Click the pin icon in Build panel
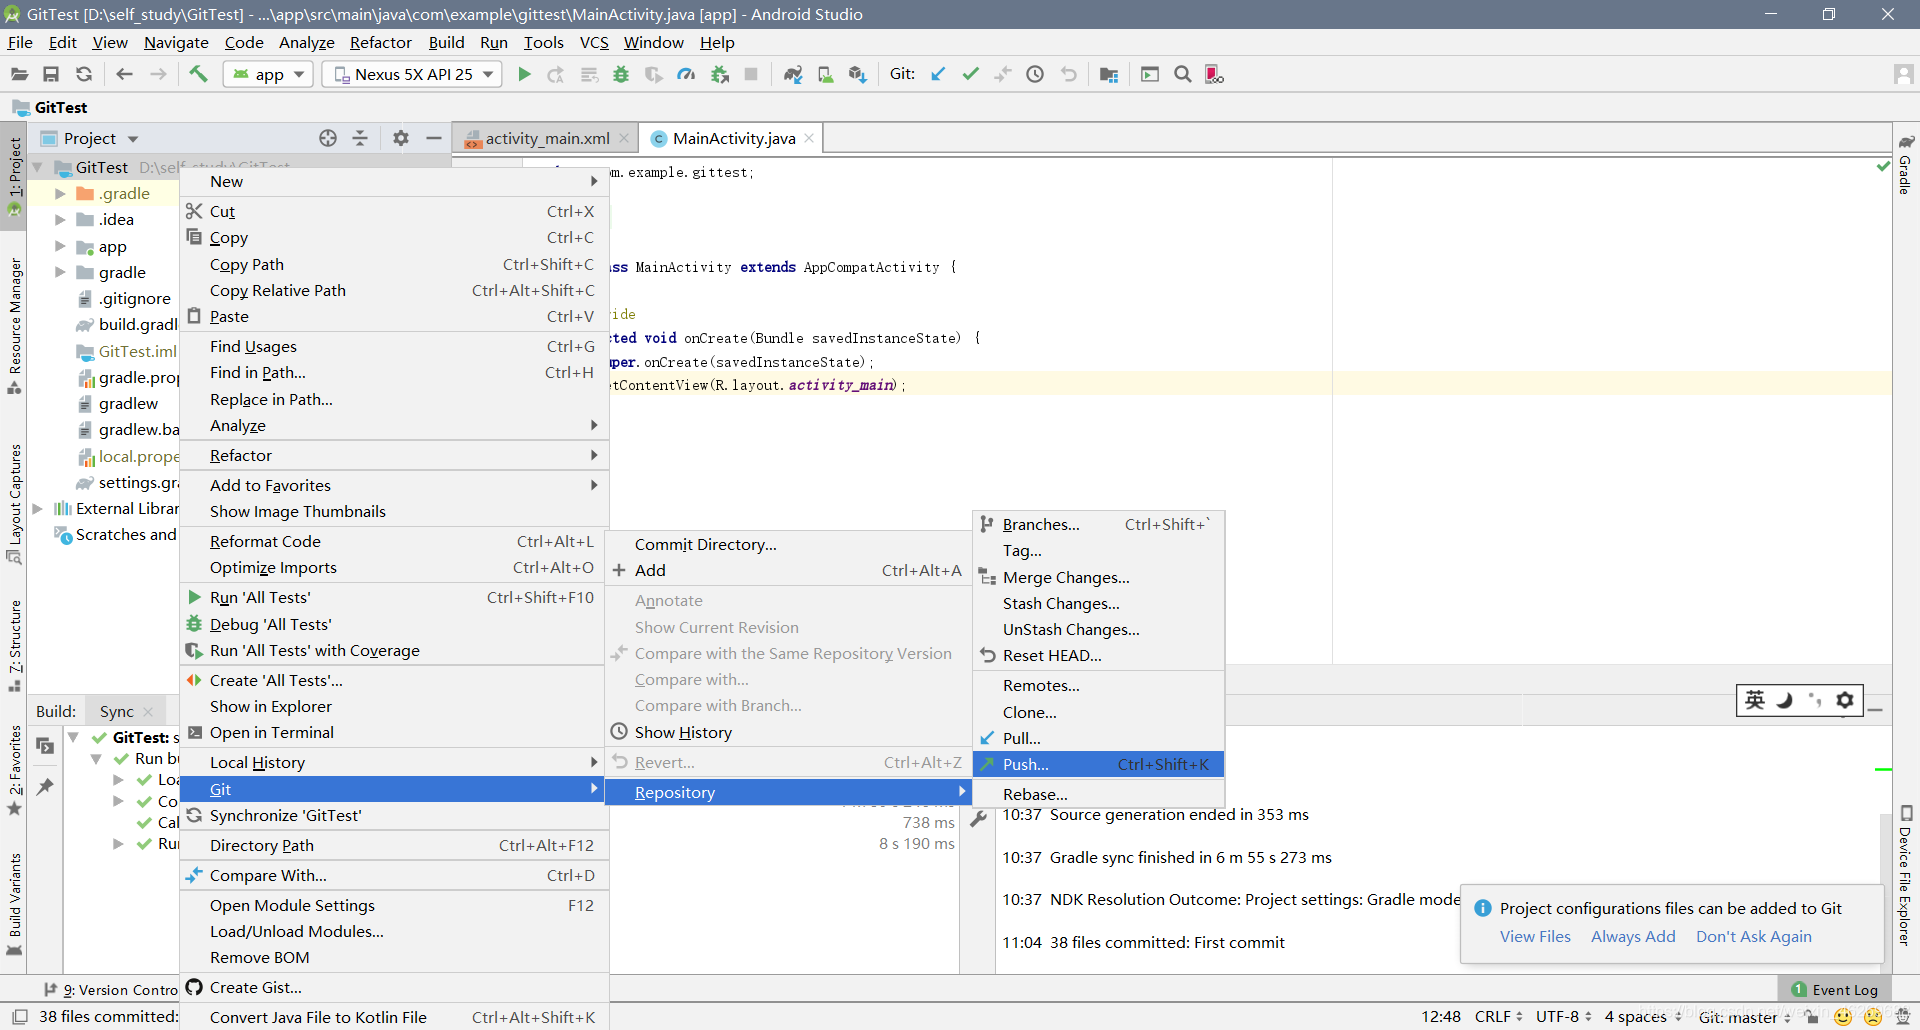Viewport: 1920px width, 1030px height. (45, 787)
